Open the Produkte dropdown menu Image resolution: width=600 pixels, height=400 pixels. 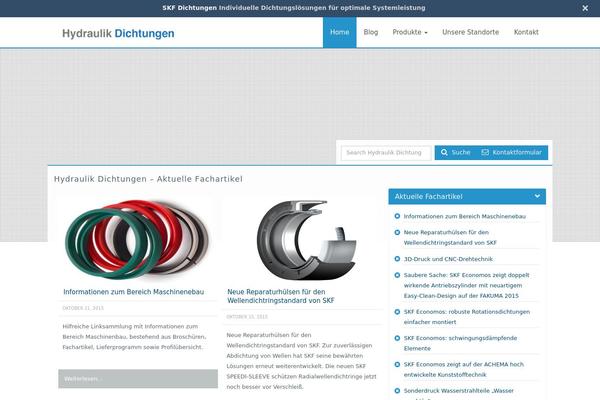410,32
